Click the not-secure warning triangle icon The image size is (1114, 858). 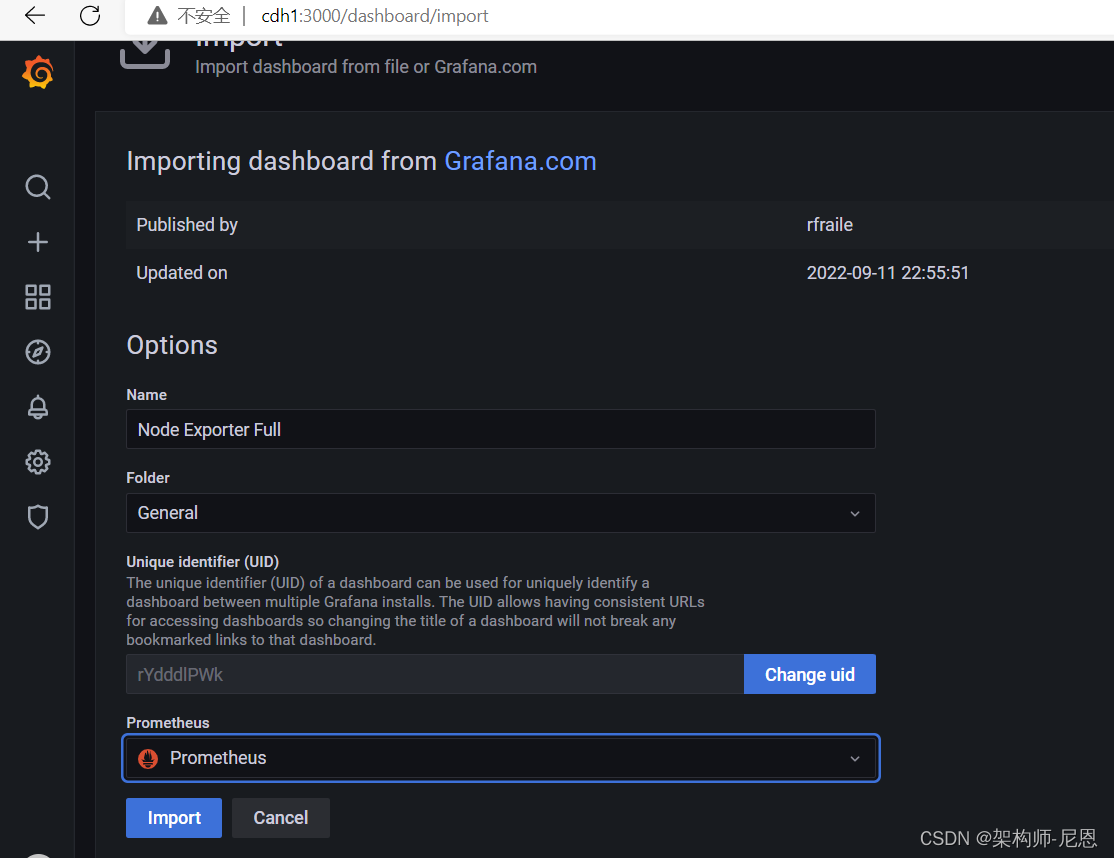click(x=157, y=16)
